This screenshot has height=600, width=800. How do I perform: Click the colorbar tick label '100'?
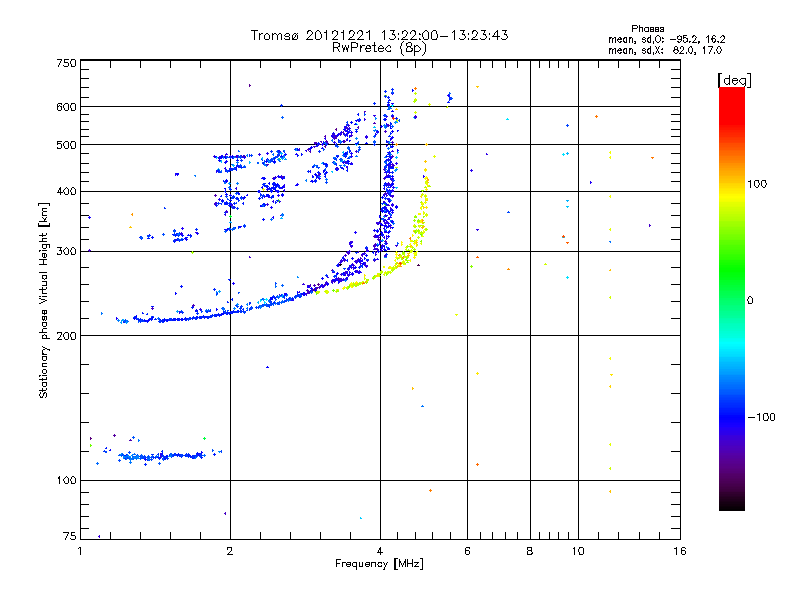pyautogui.click(x=757, y=184)
